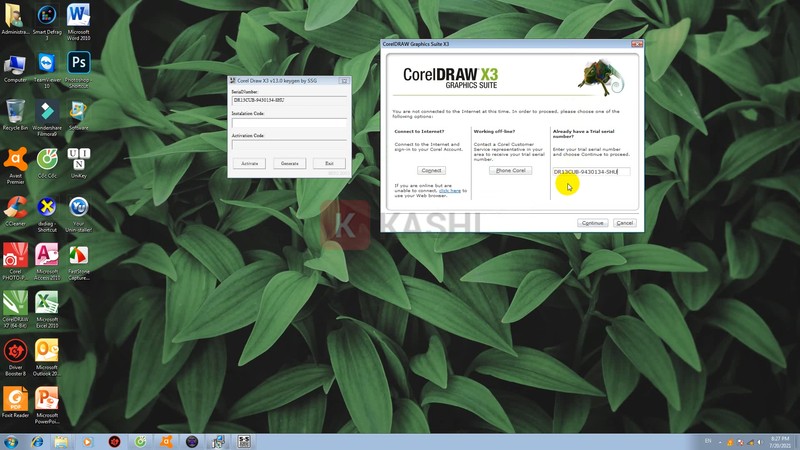Launch CCleaner from the desktop
This screenshot has height=450, width=800.
pyautogui.click(x=15, y=211)
